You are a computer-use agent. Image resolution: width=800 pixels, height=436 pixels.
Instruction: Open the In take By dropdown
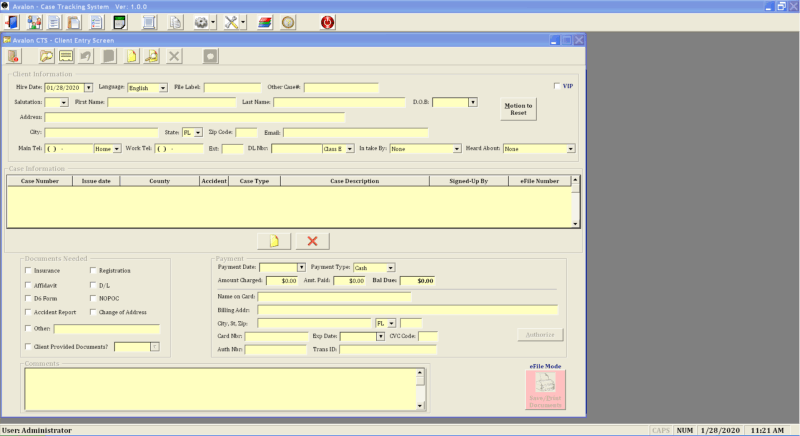tap(457, 149)
